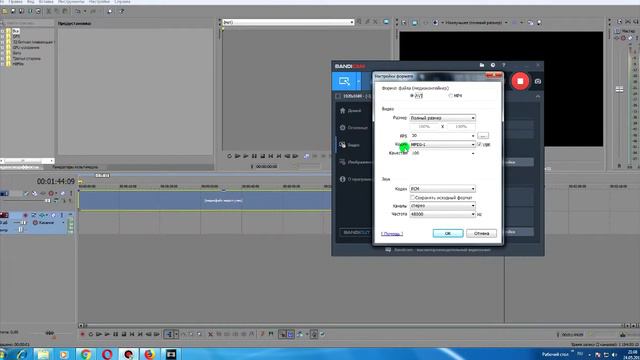The height and width of the screenshot is (360, 640).
Task: Click OK in format settings dialog
Action: click(x=448, y=233)
